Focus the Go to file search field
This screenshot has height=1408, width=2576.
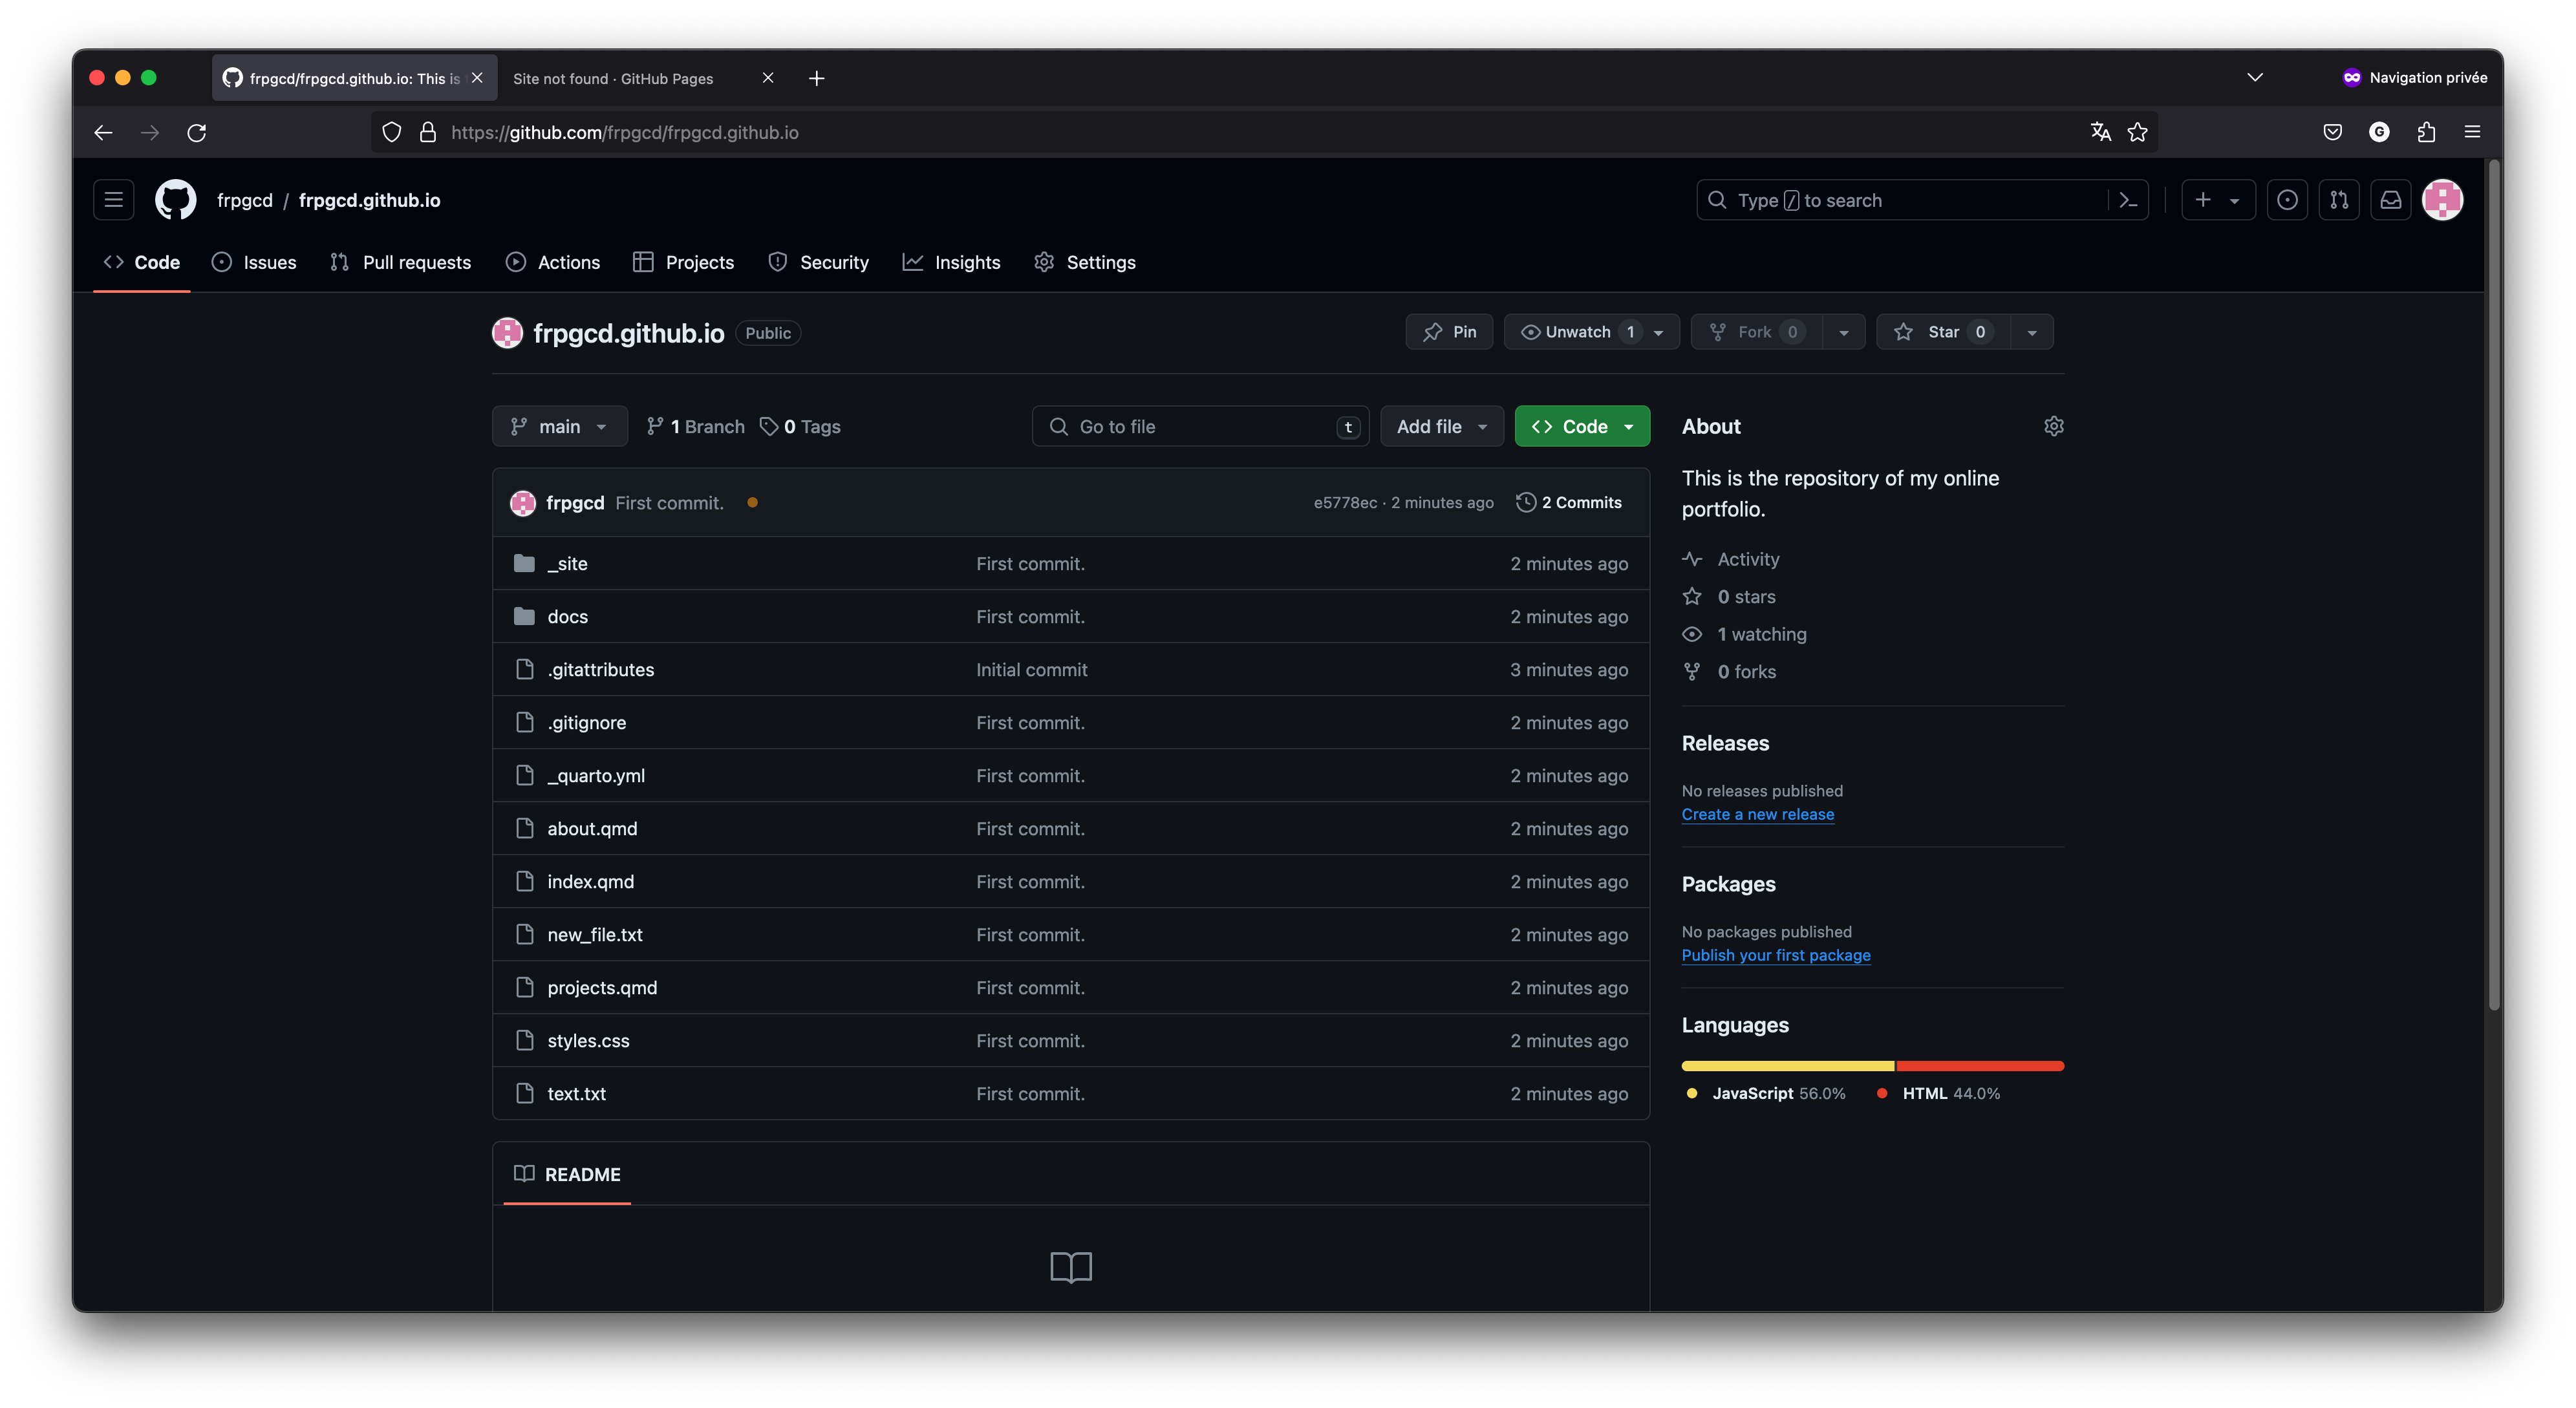pyautogui.click(x=1200, y=426)
